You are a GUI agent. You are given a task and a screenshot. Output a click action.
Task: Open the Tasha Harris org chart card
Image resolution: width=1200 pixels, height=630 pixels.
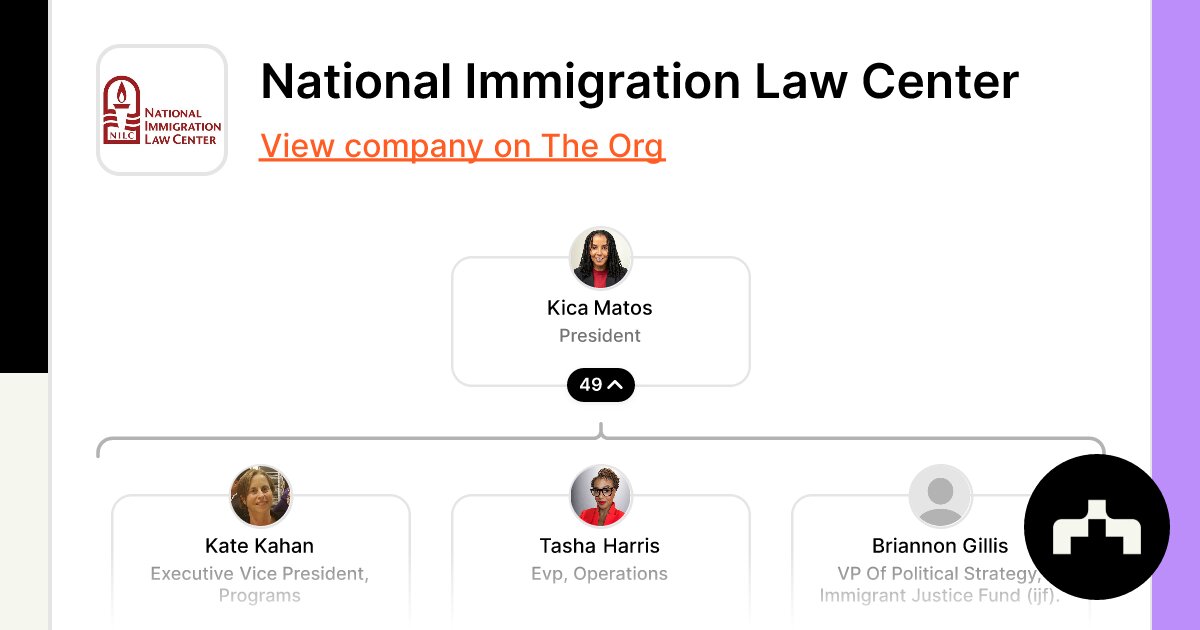point(601,560)
